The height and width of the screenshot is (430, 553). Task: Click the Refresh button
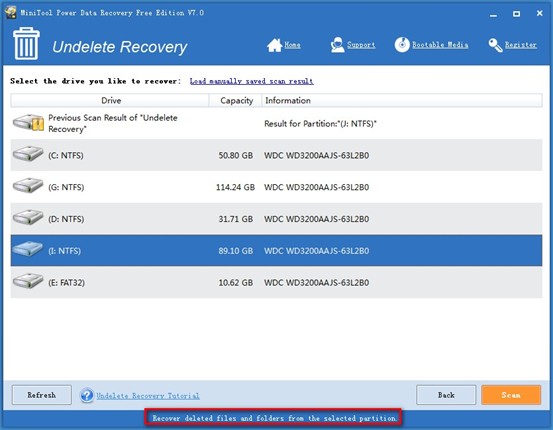(x=42, y=395)
